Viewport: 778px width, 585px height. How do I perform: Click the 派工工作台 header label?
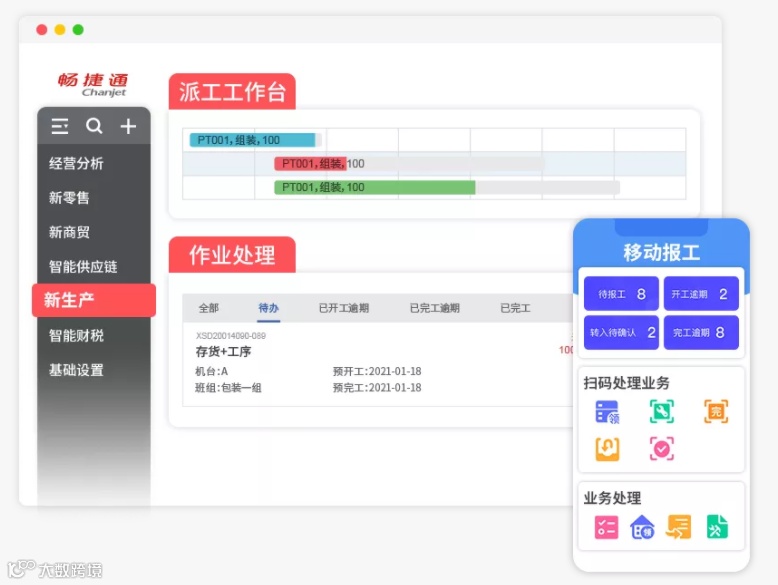click(x=232, y=92)
